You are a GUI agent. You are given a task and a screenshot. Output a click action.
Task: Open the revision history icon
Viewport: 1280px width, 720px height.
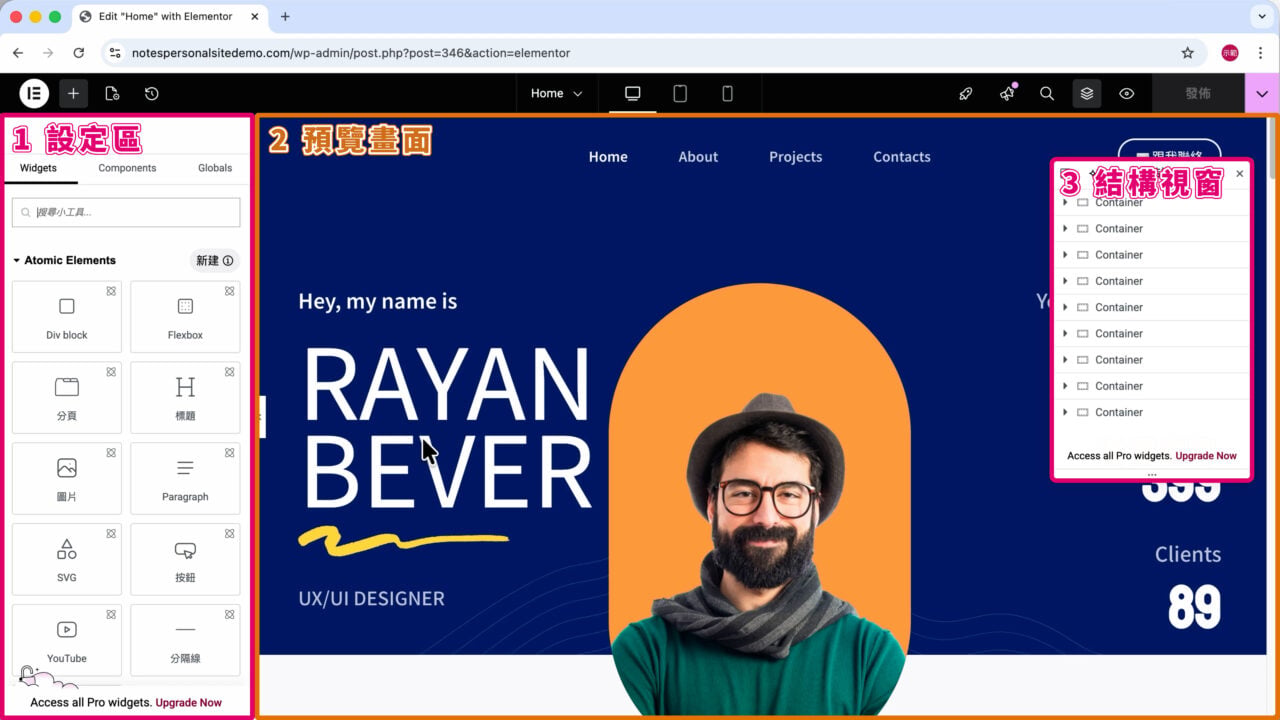[151, 93]
